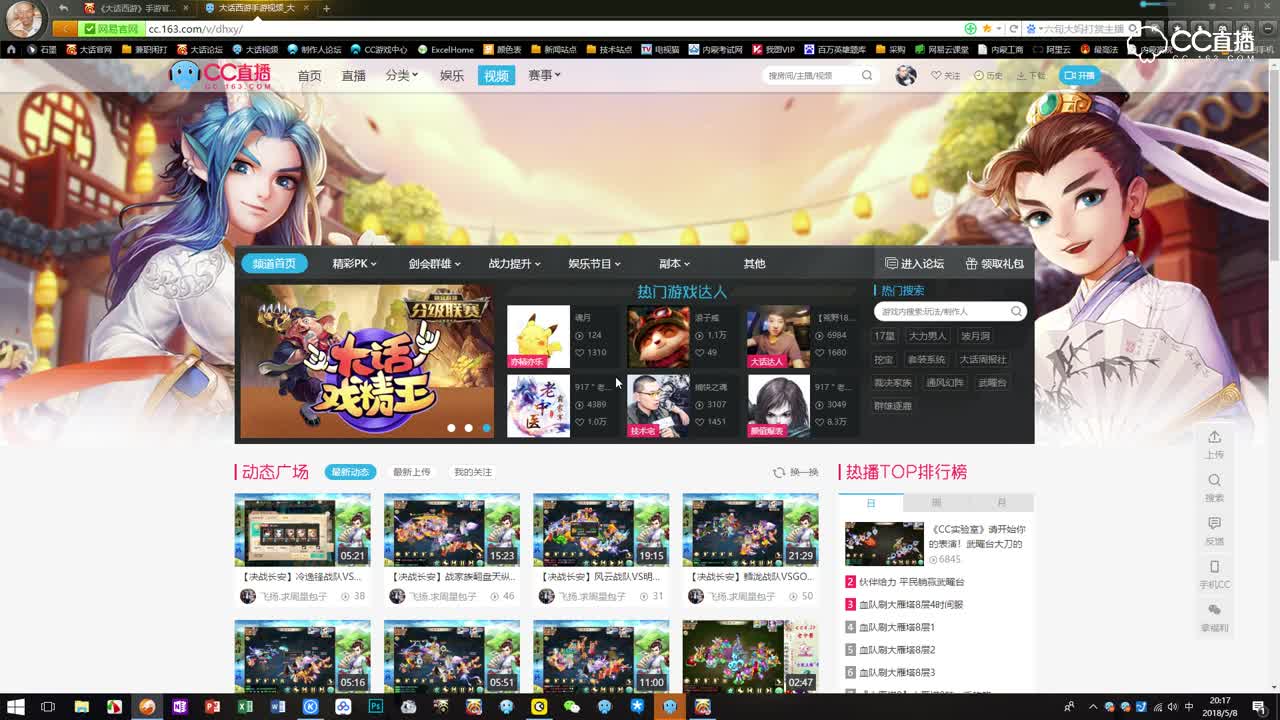Launch Photoshop from the taskbar

pyautogui.click(x=376, y=707)
